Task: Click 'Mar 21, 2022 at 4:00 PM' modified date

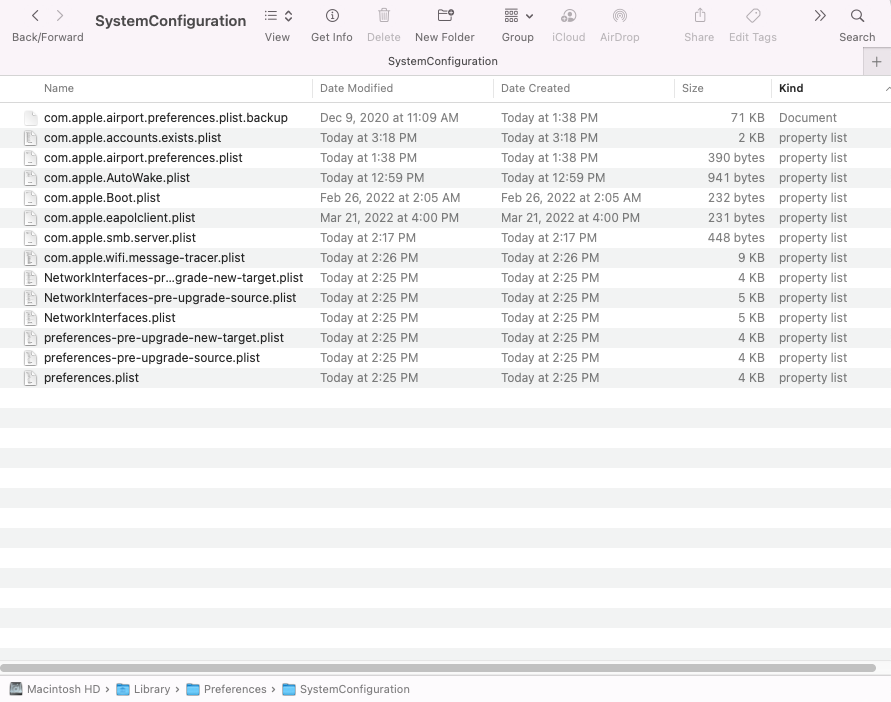Action: [389, 218]
